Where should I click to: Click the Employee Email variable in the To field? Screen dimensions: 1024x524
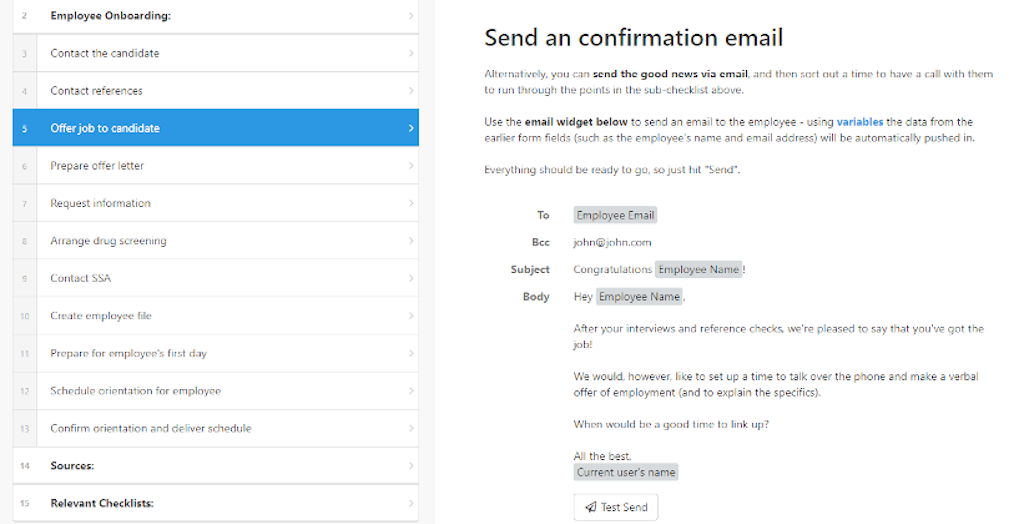point(615,215)
